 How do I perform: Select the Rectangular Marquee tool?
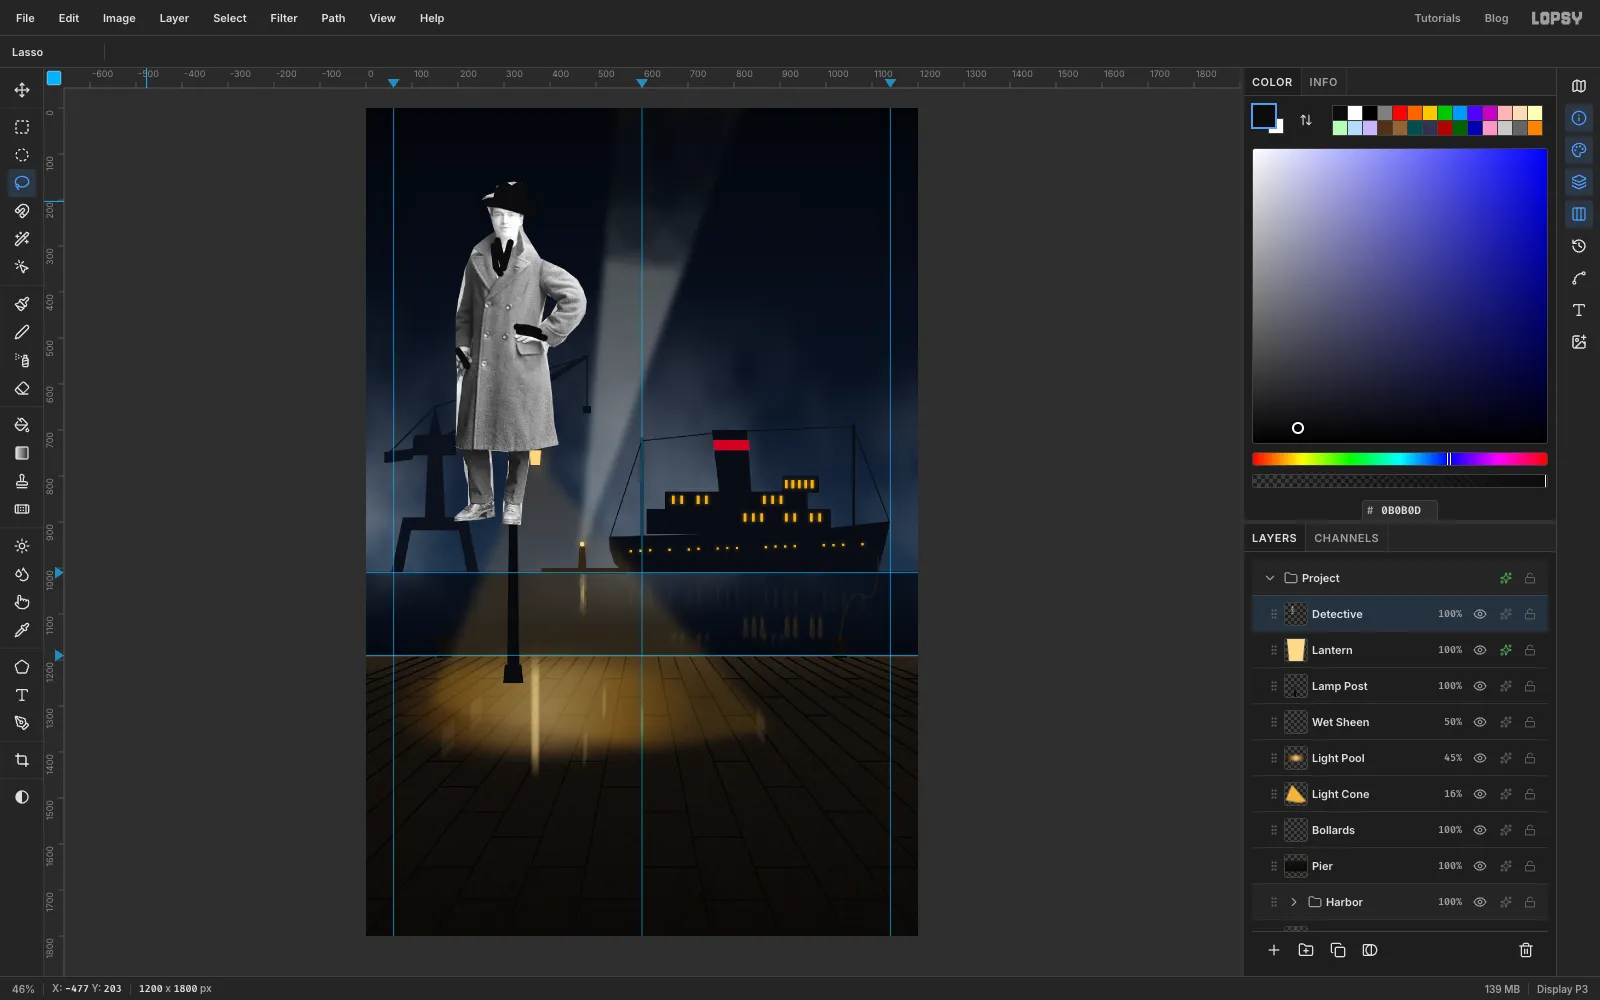click(22, 127)
